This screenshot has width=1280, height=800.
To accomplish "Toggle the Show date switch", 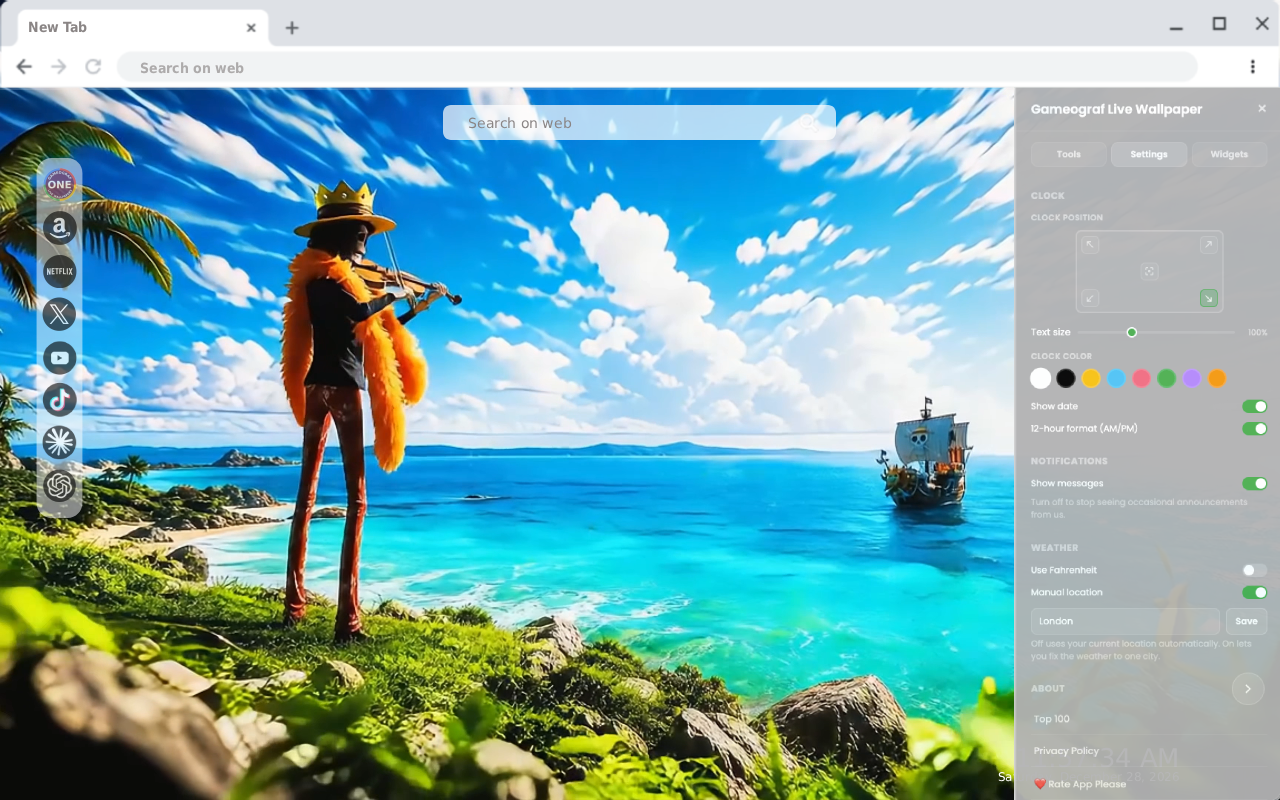I will (x=1254, y=406).
